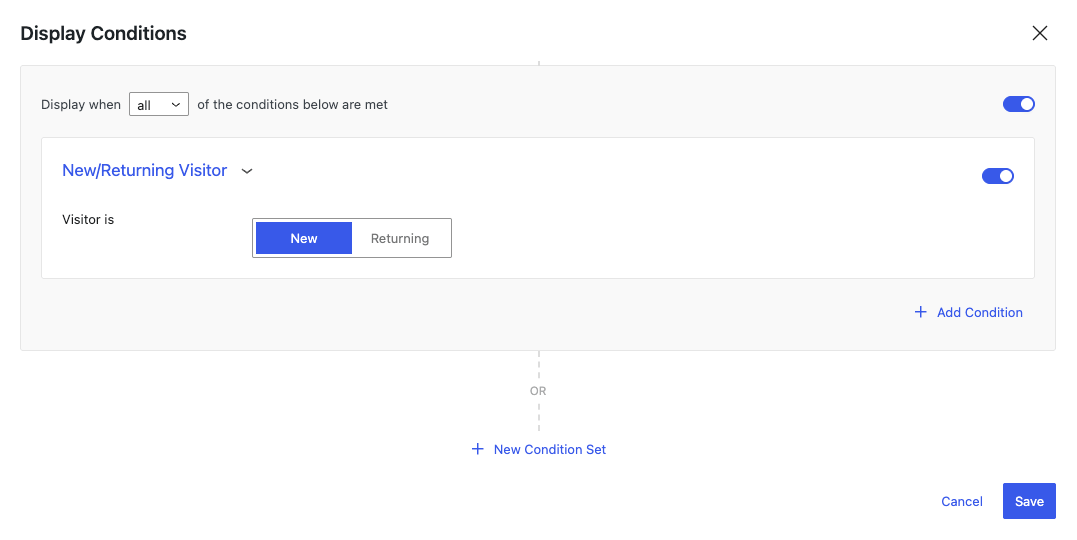Click the 'Visitor is' field label

pos(88,220)
